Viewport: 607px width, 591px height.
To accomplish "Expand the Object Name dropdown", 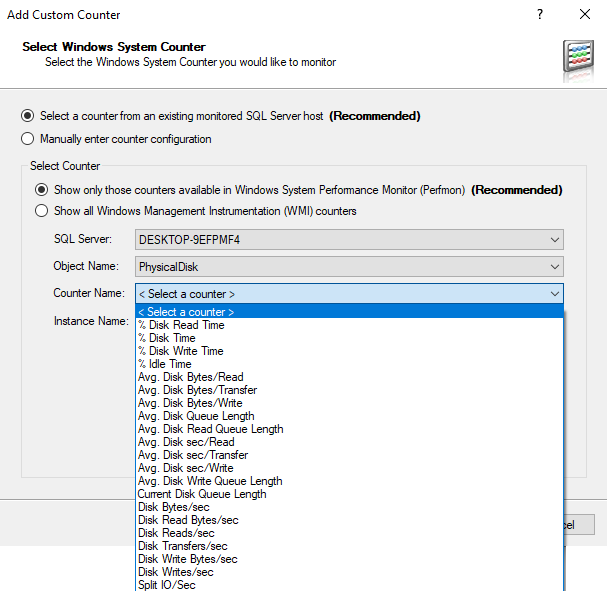I will pos(554,267).
